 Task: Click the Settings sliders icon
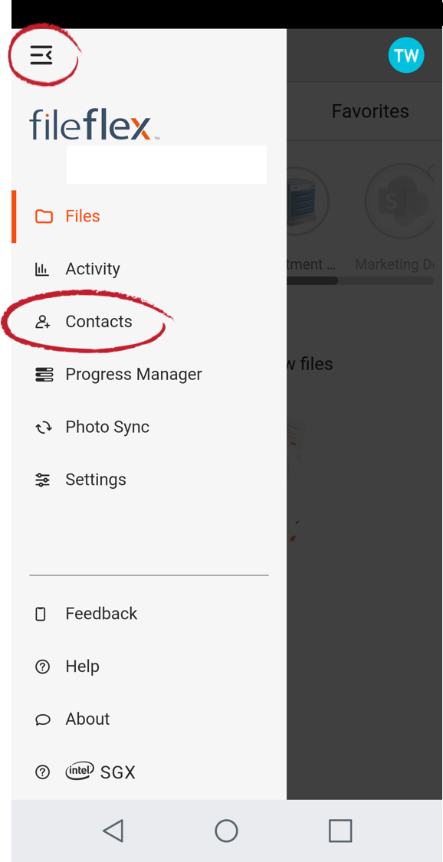(42, 480)
